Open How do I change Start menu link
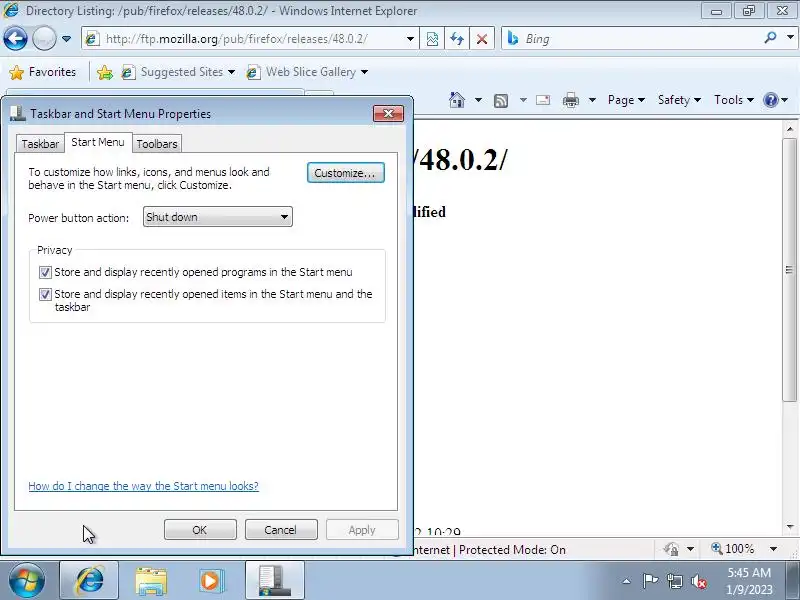 (143, 486)
